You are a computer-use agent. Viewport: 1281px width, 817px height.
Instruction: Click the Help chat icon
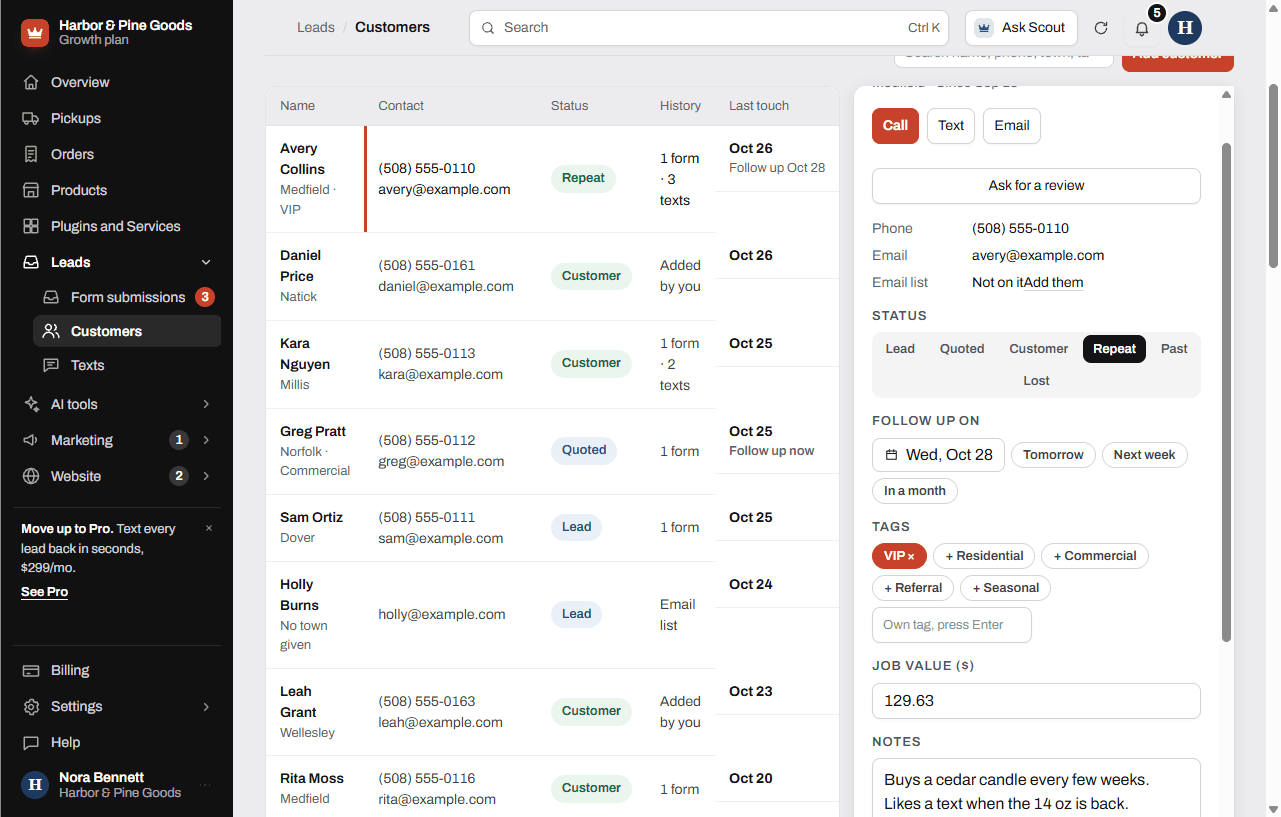point(31,742)
